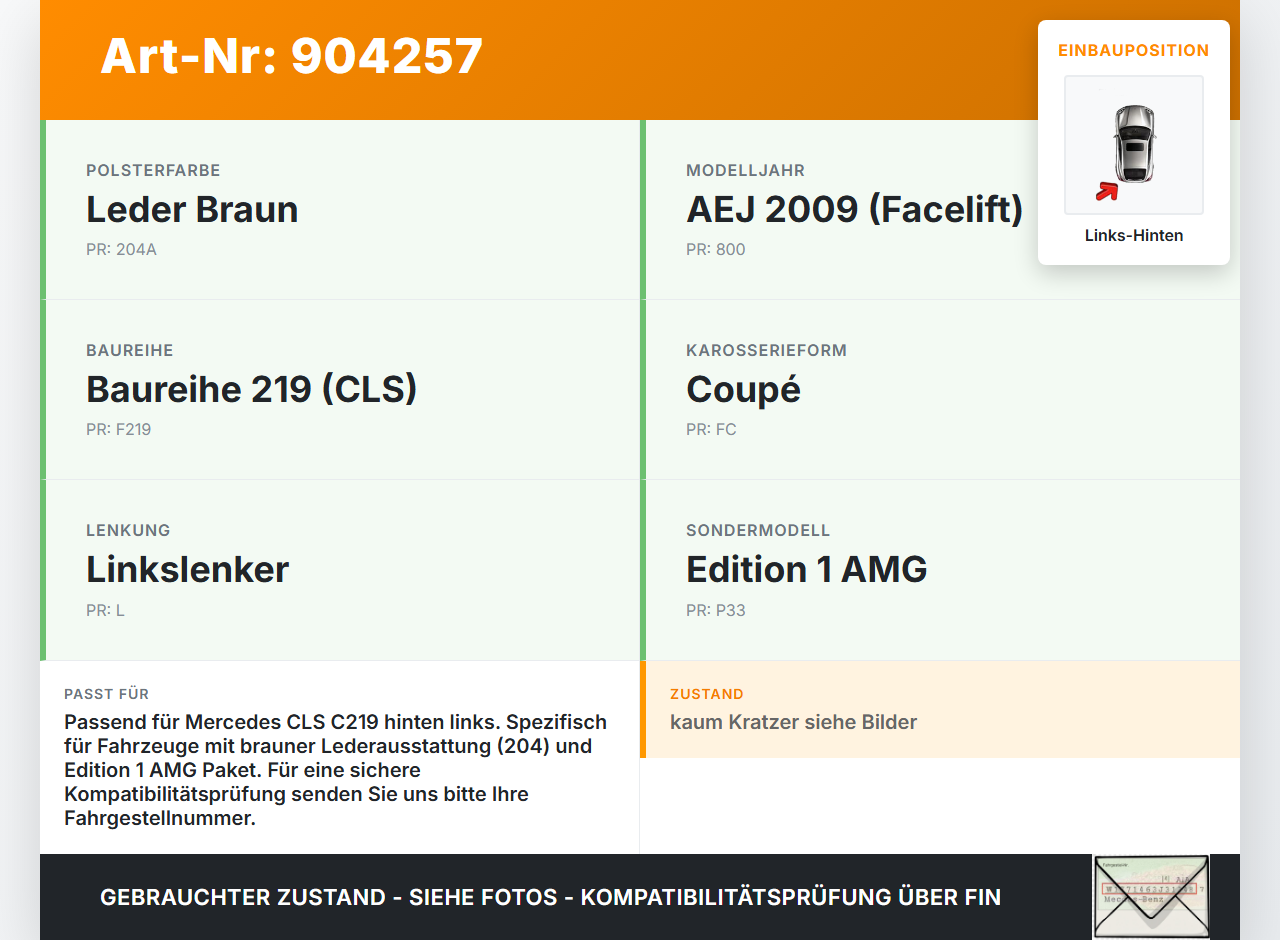Click the KAROSSERIEFORM label
1280x940 pixels.
(x=767, y=351)
